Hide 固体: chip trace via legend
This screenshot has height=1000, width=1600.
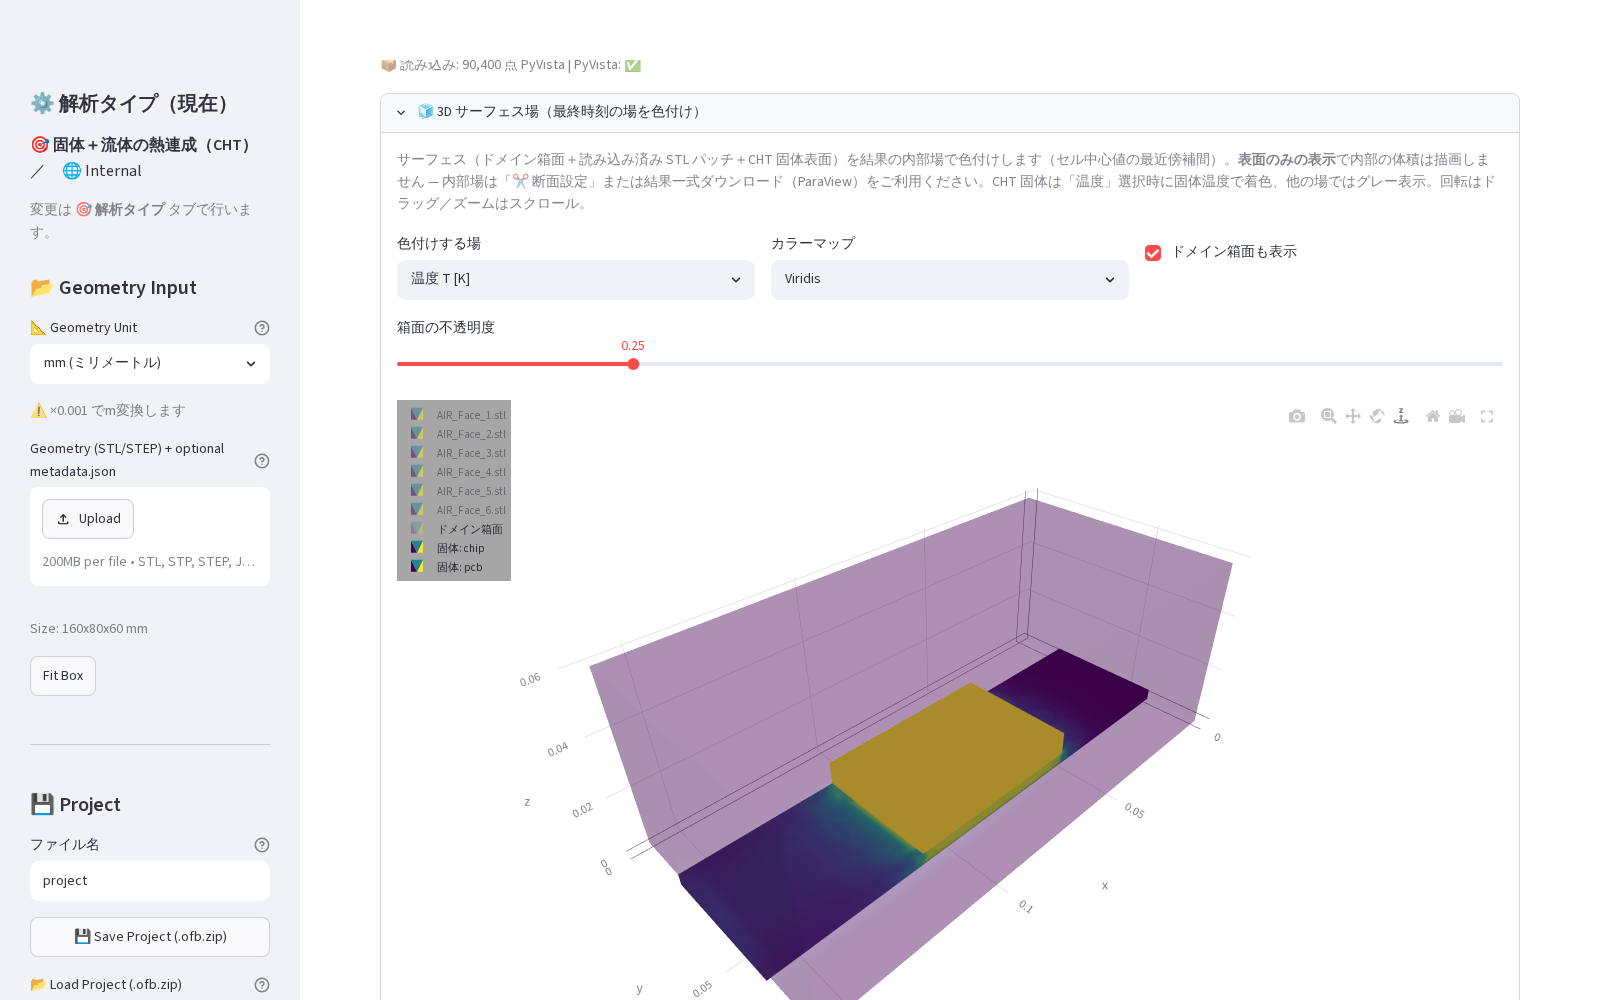458,548
